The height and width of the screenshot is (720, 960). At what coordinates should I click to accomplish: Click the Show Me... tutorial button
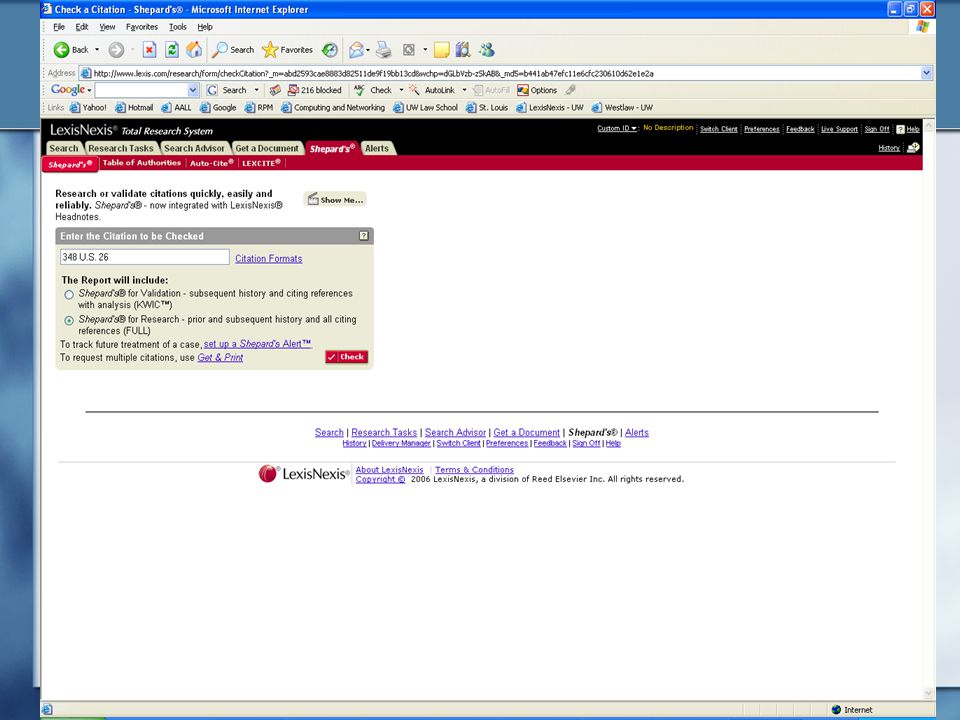tap(335, 200)
